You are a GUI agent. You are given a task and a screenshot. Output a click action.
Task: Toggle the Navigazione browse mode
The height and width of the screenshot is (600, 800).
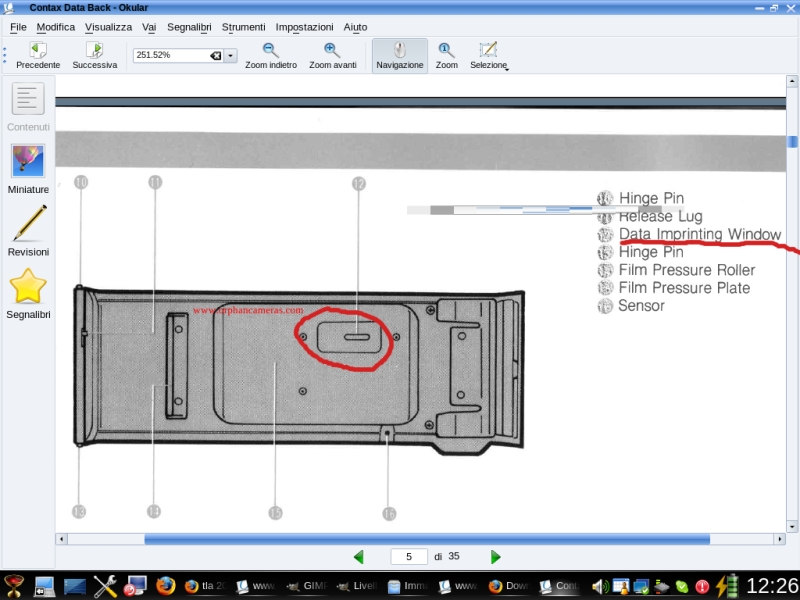point(400,55)
